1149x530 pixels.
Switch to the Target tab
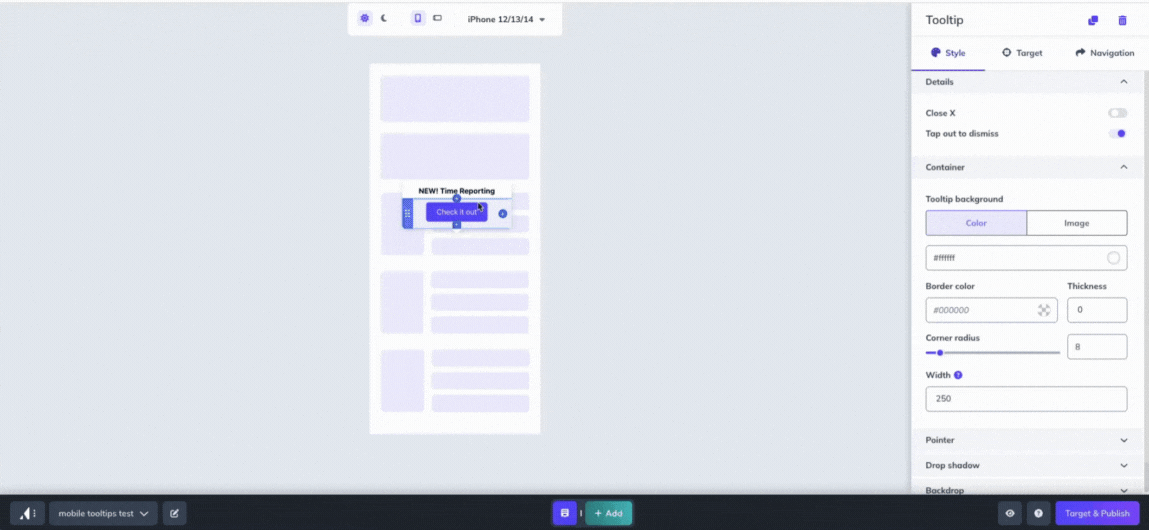tap(1021, 53)
